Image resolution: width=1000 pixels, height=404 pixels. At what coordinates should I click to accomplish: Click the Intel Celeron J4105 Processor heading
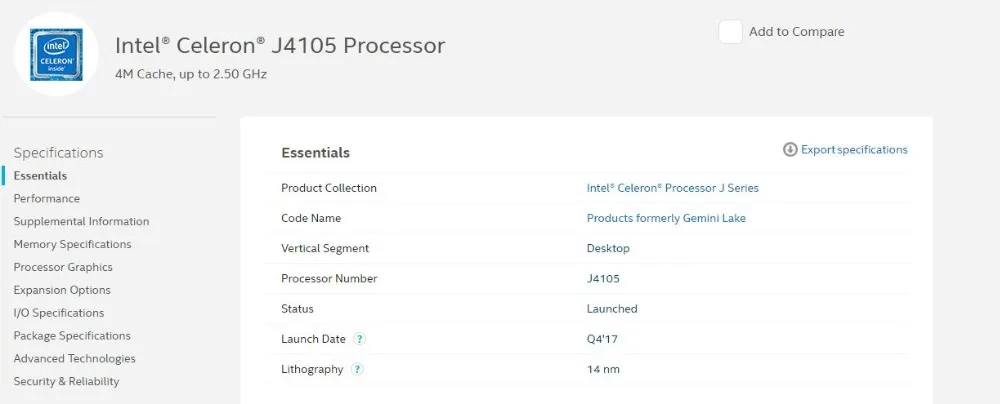point(280,46)
